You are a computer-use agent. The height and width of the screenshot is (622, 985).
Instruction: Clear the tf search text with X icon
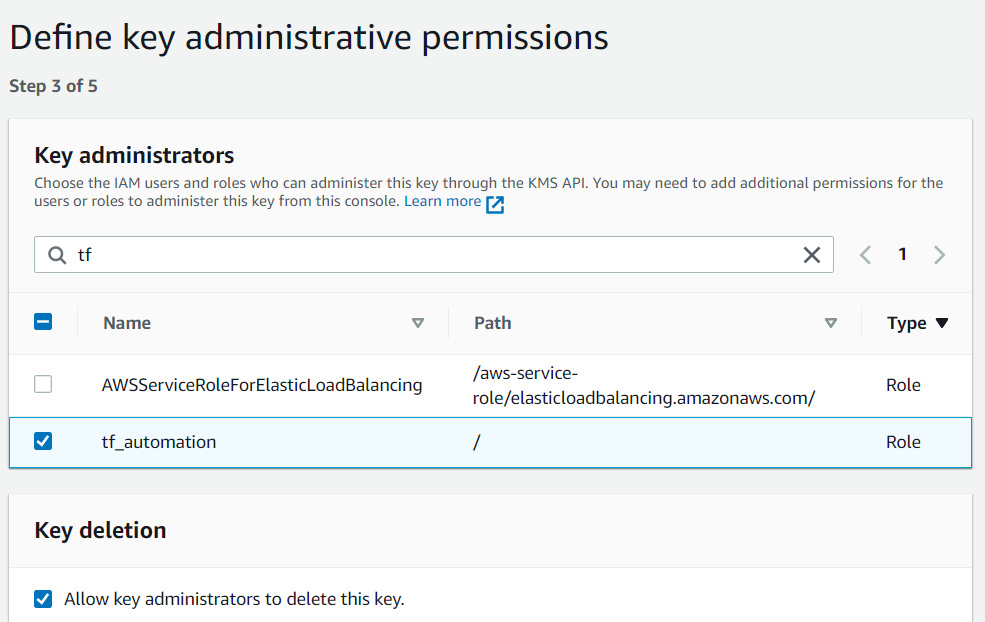click(x=812, y=255)
